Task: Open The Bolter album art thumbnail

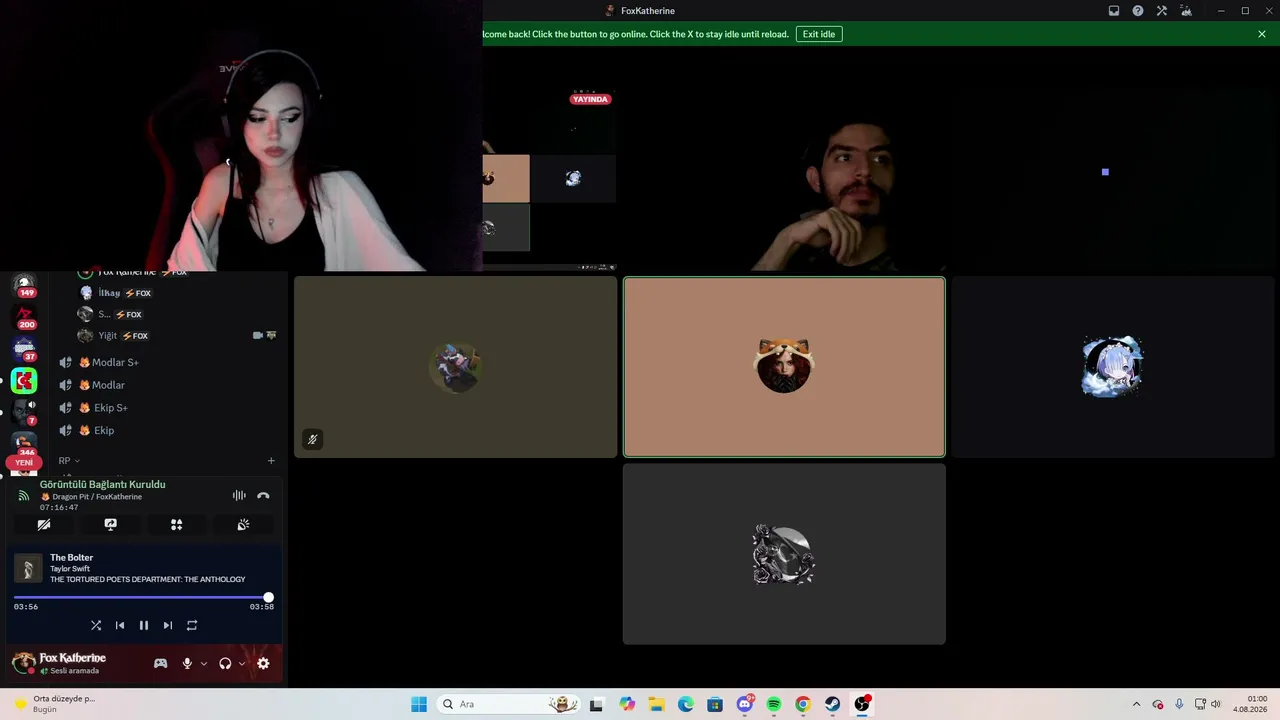Action: (28, 568)
